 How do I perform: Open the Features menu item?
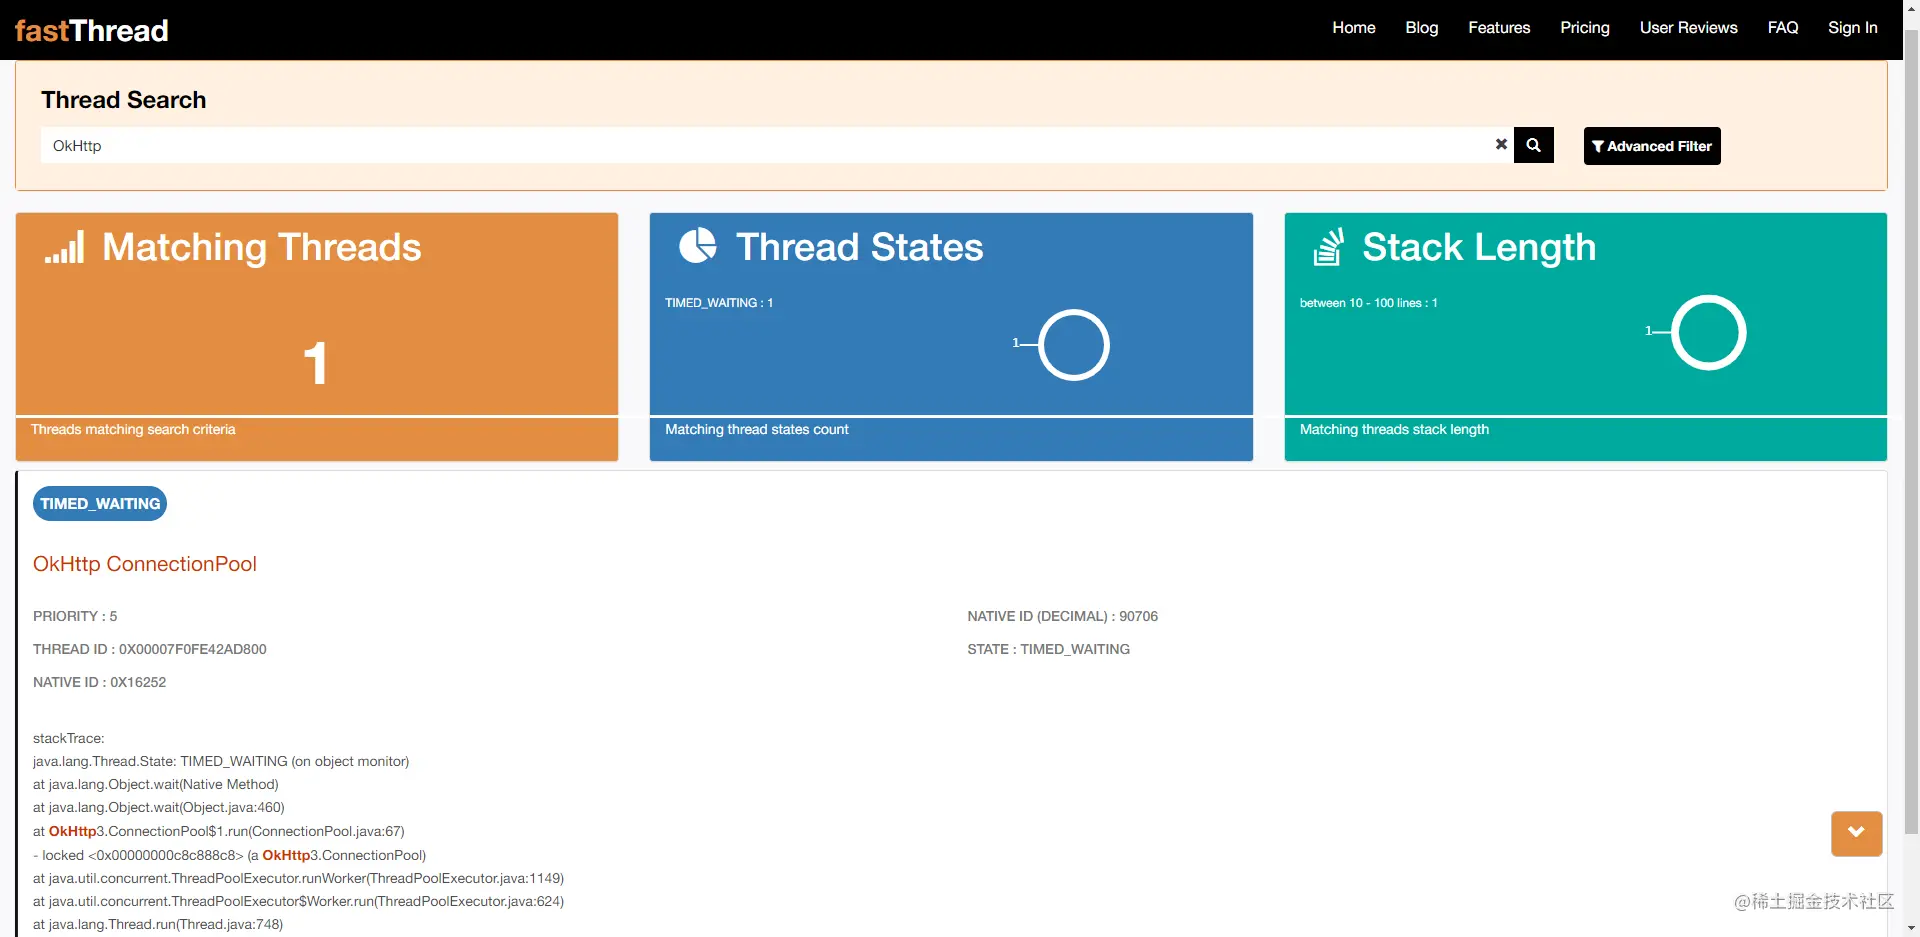(1499, 28)
